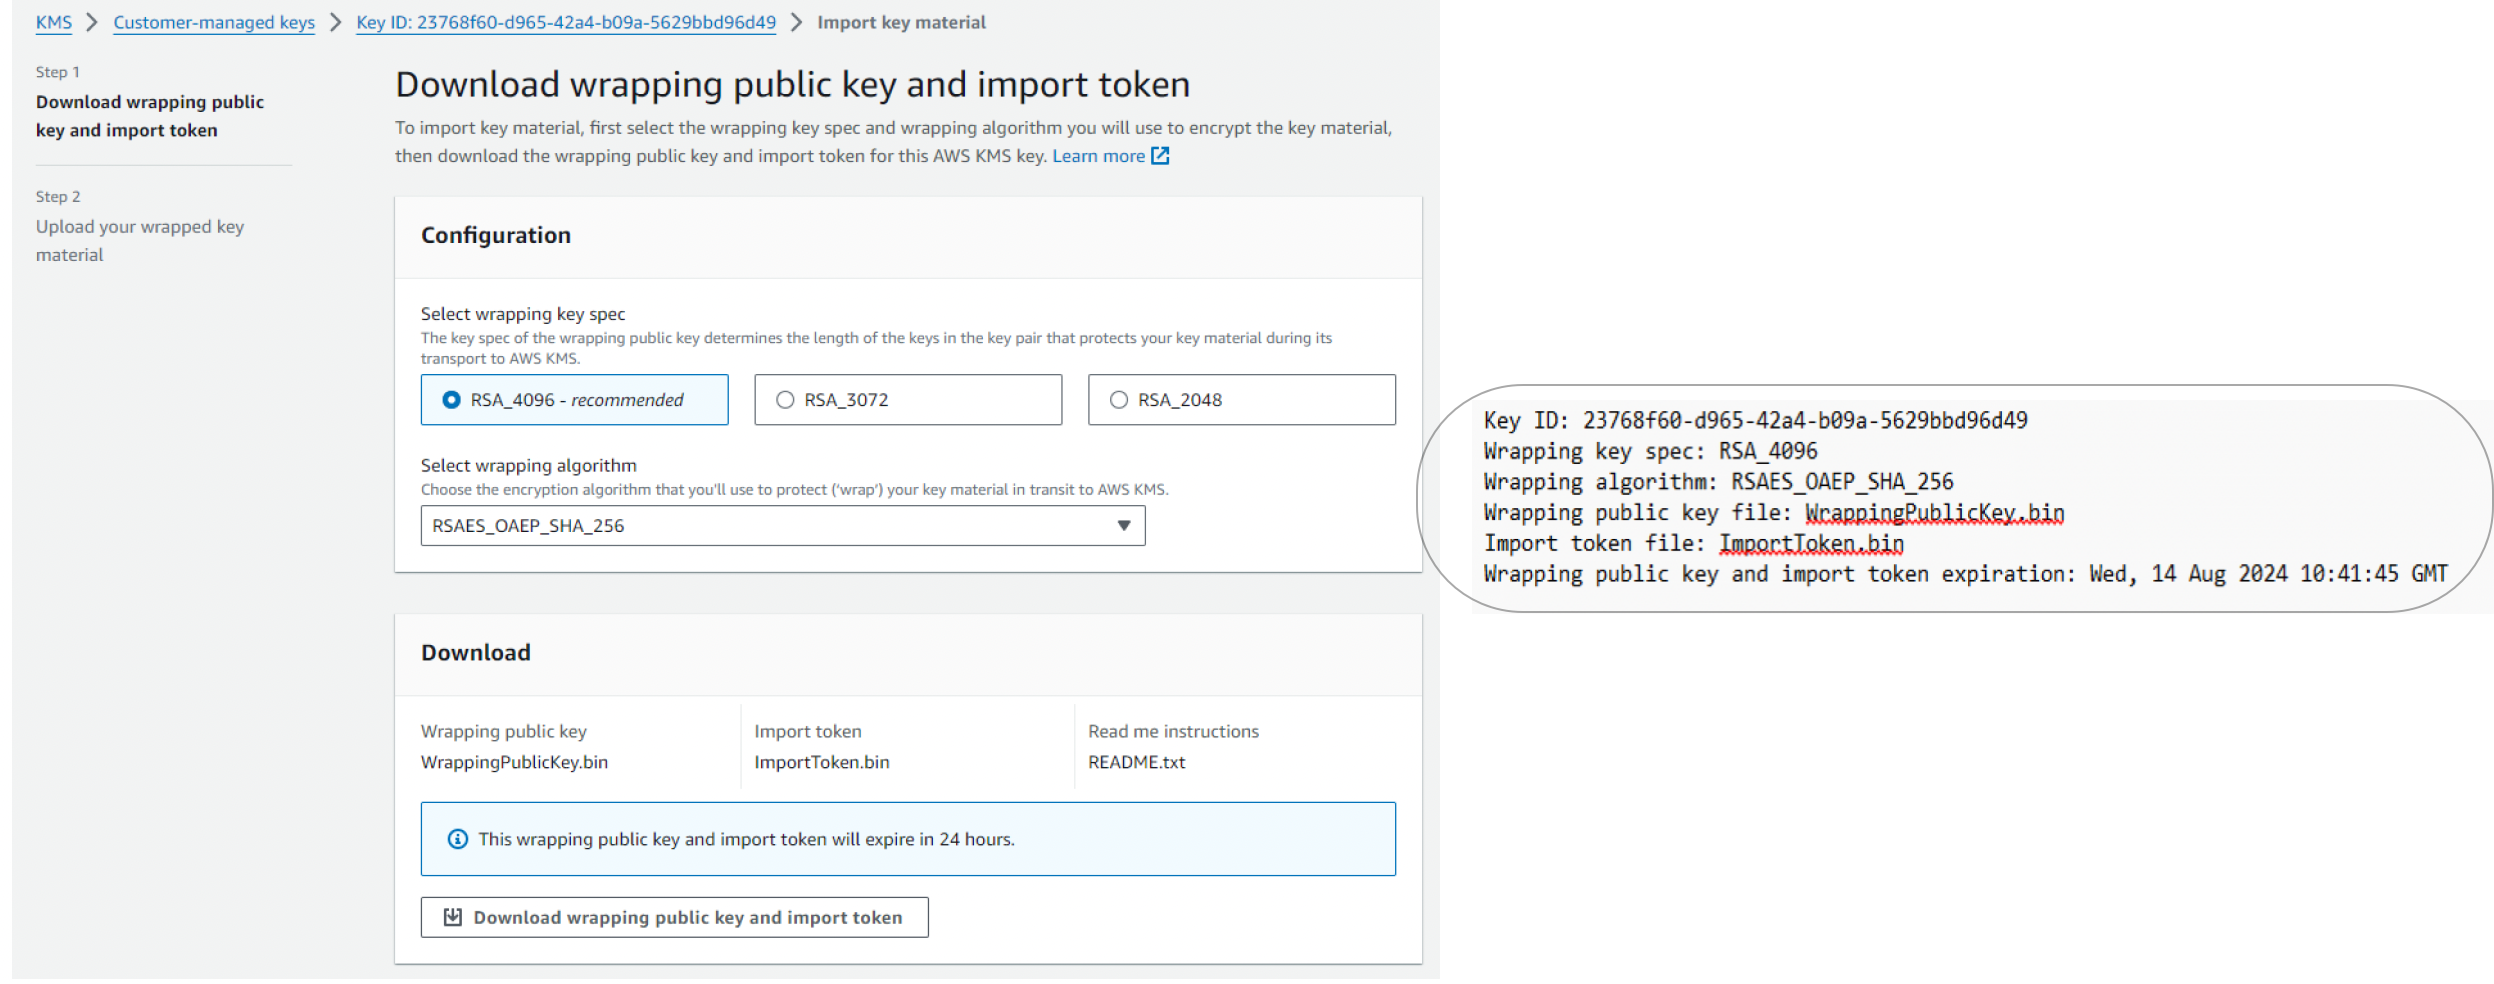Click the WrappingPublicKey.bin file name in Download
Viewport: 2494px width, 984px height.
(514, 763)
